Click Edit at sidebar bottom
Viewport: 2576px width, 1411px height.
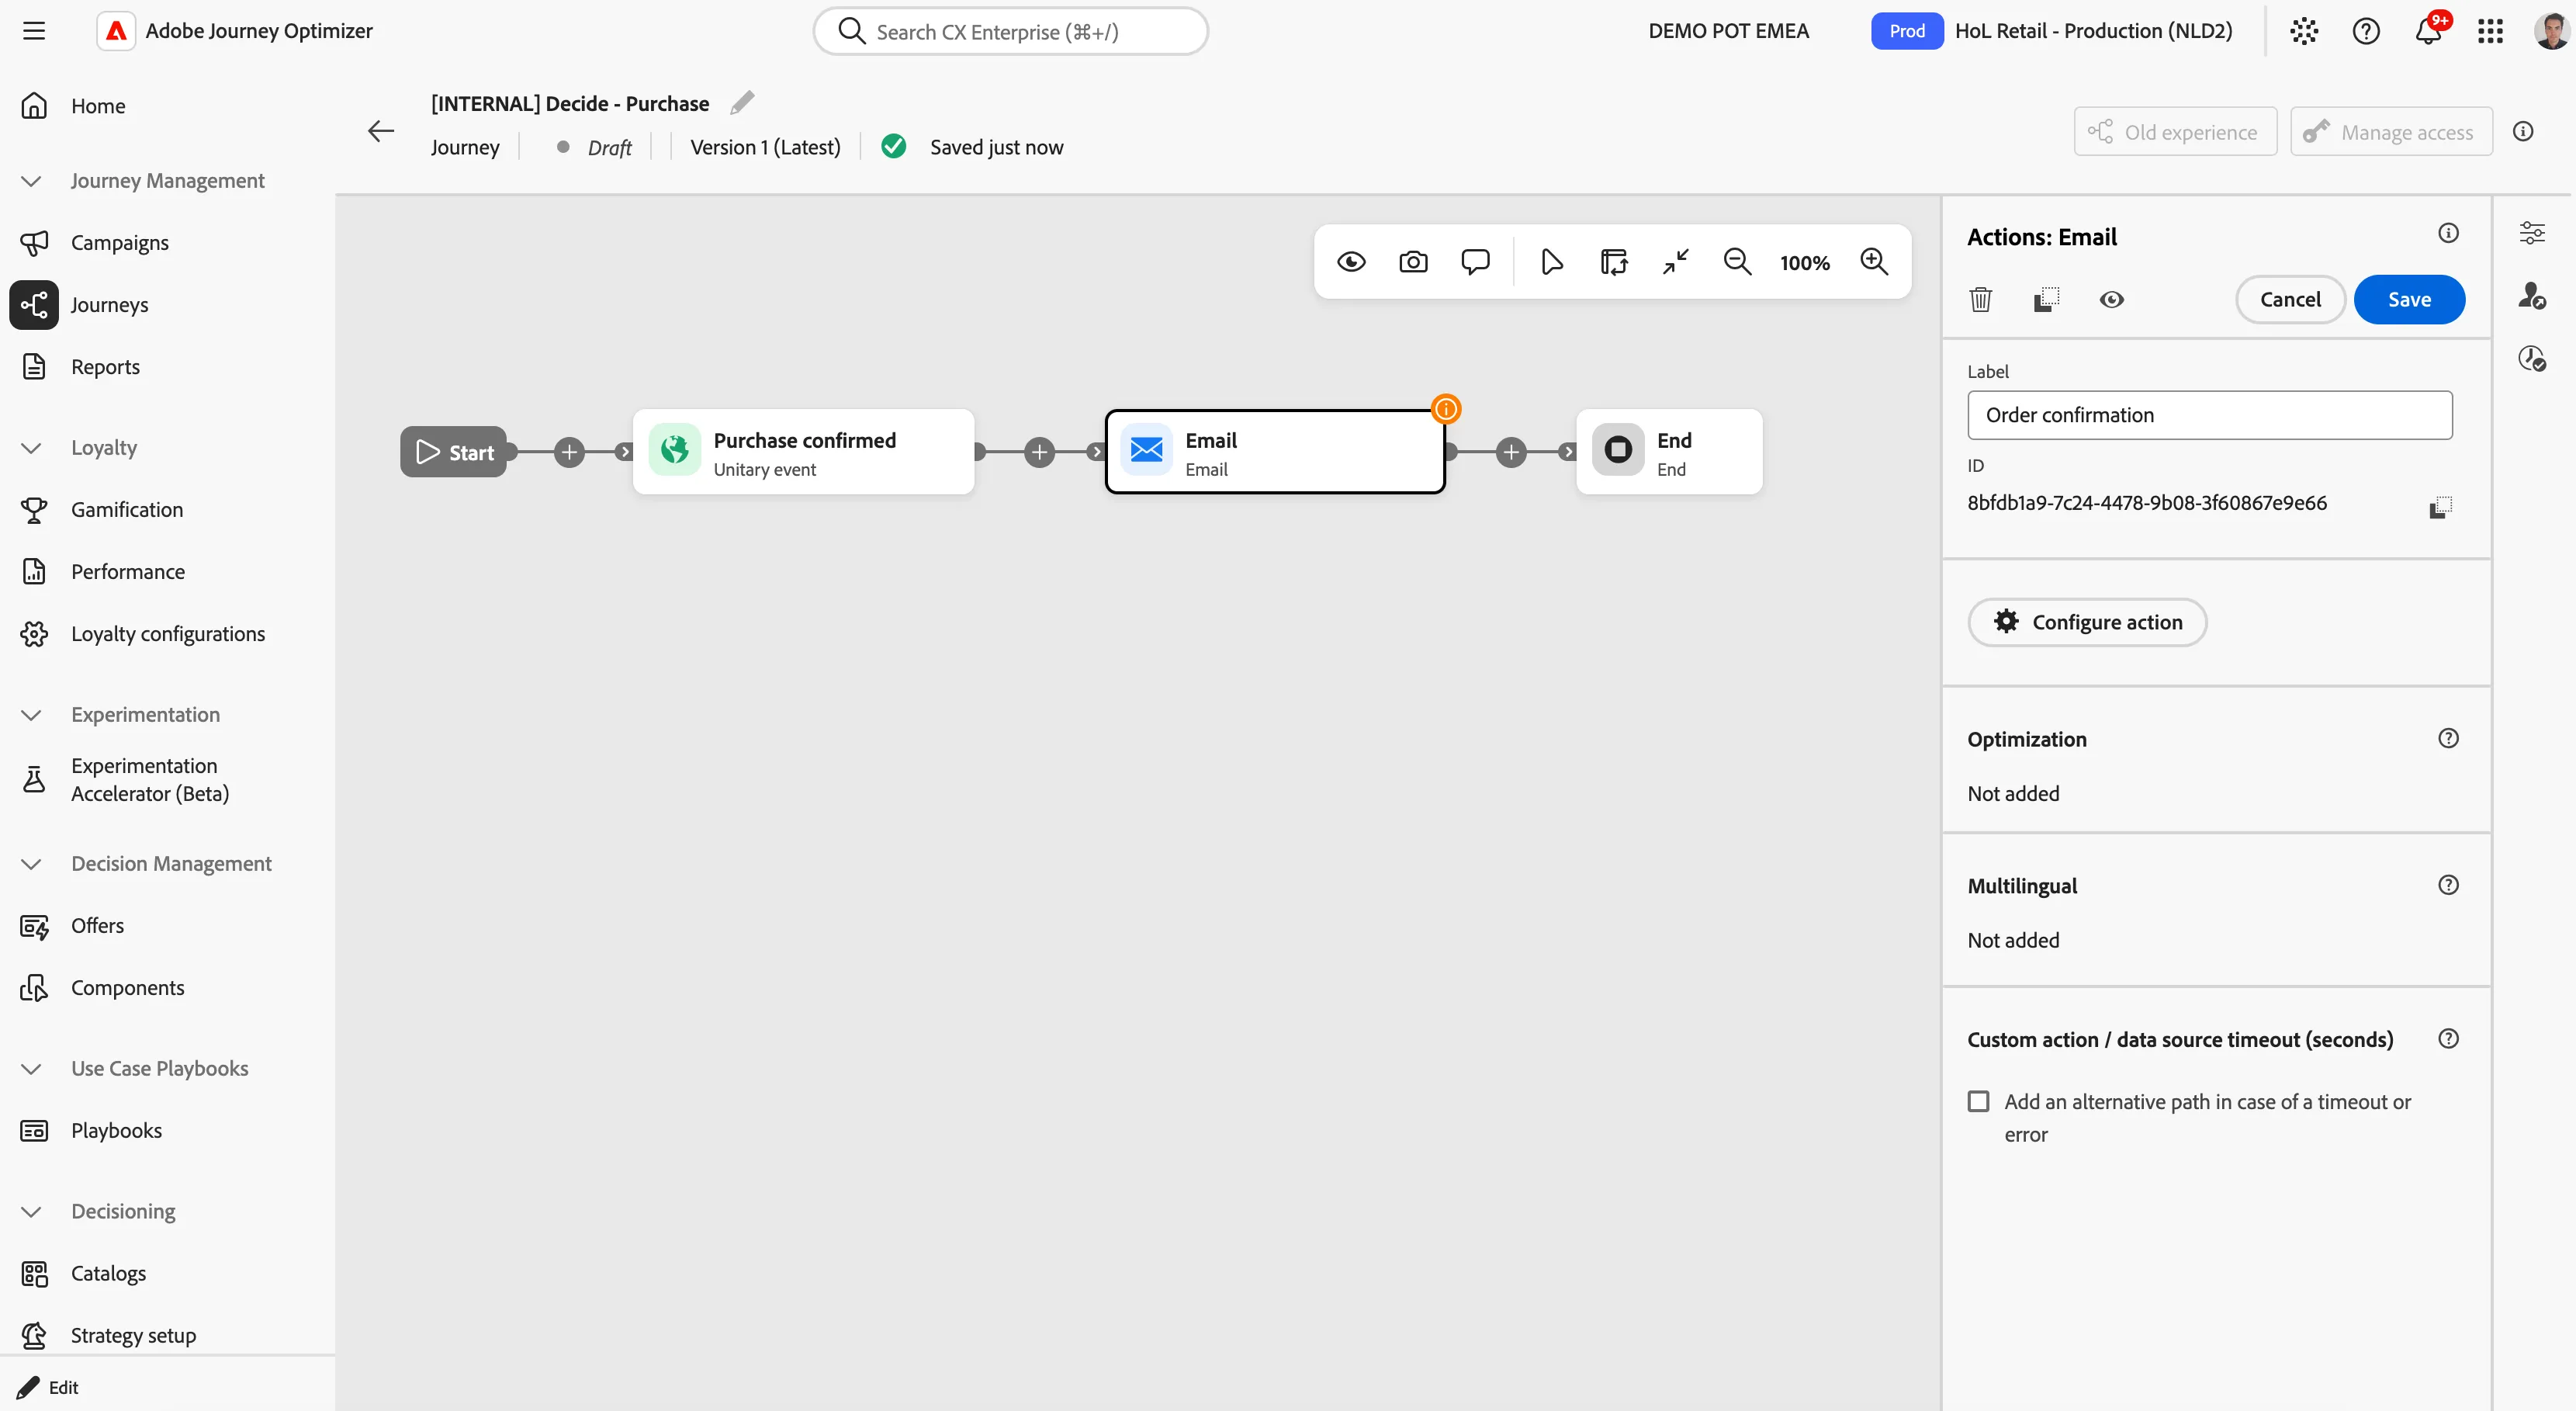coord(48,1387)
